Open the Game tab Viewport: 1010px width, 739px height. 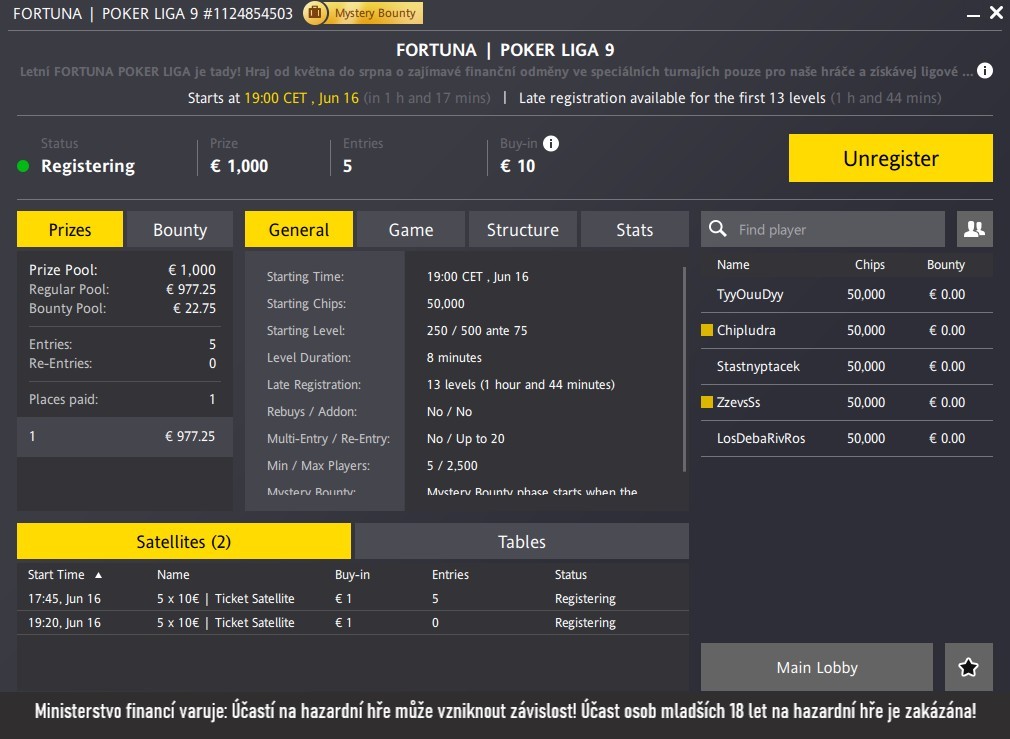point(411,229)
